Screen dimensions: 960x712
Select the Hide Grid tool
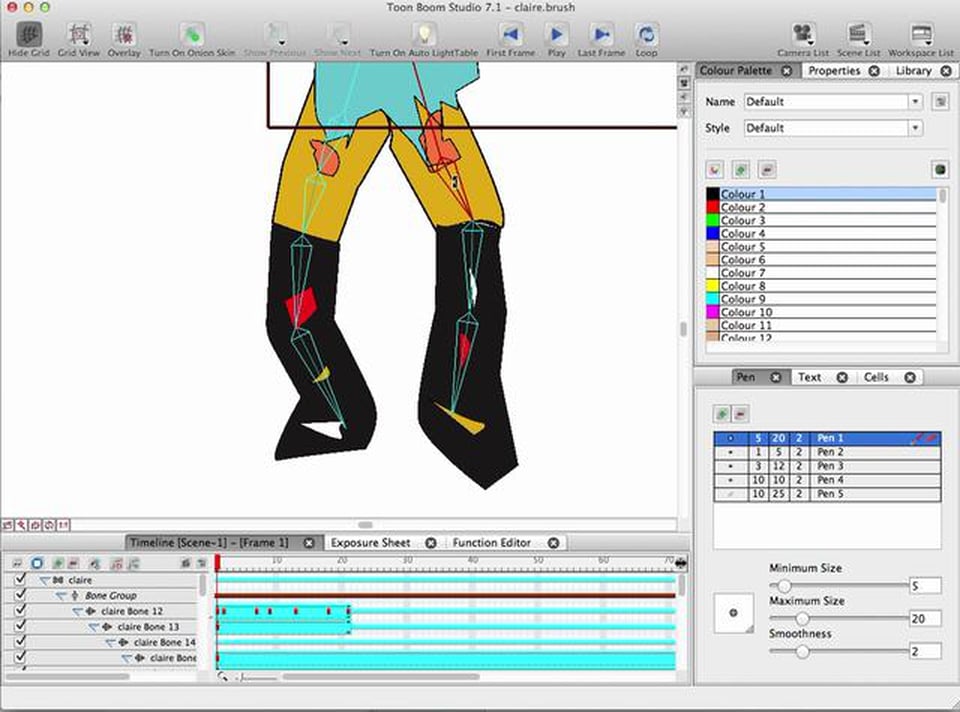31,35
